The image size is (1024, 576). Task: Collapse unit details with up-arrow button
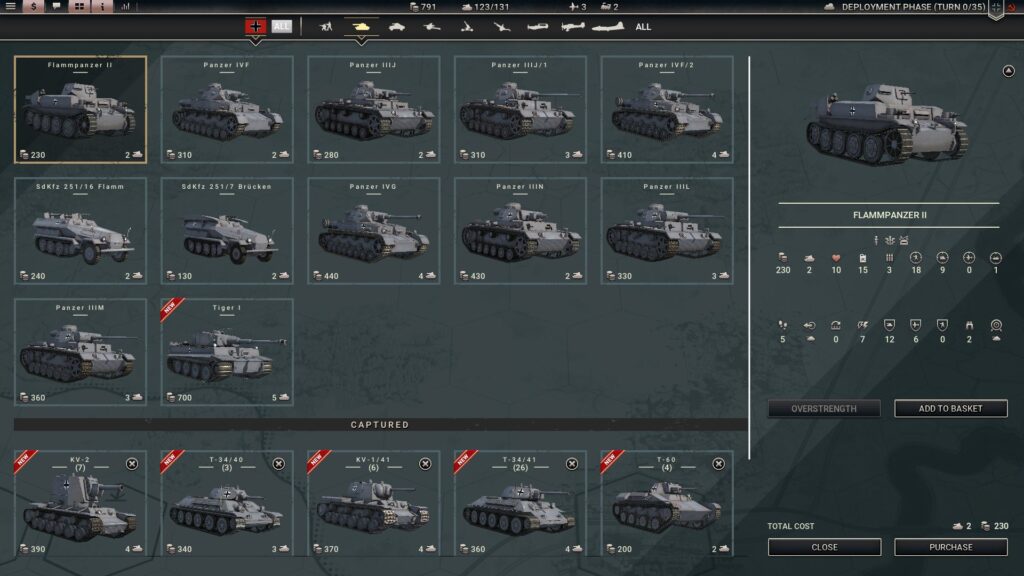coord(1007,71)
